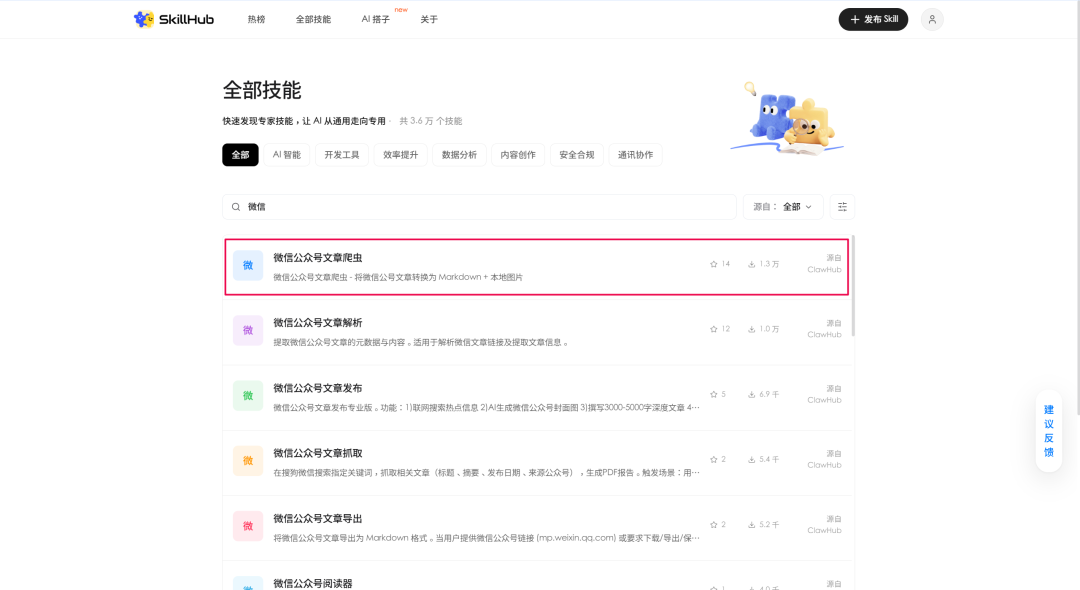This screenshot has width=1080, height=590.
Task: Select the 通讯协作 category tab
Action: [635, 155]
